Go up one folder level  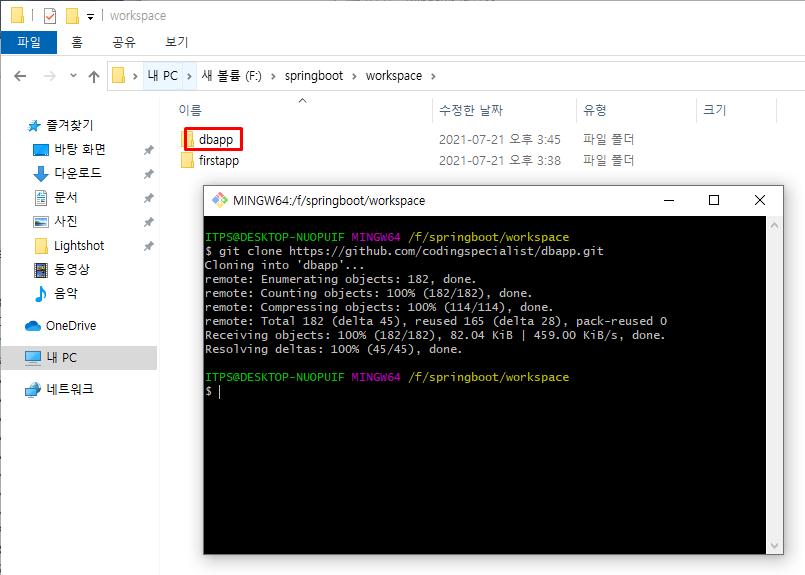[x=93, y=76]
